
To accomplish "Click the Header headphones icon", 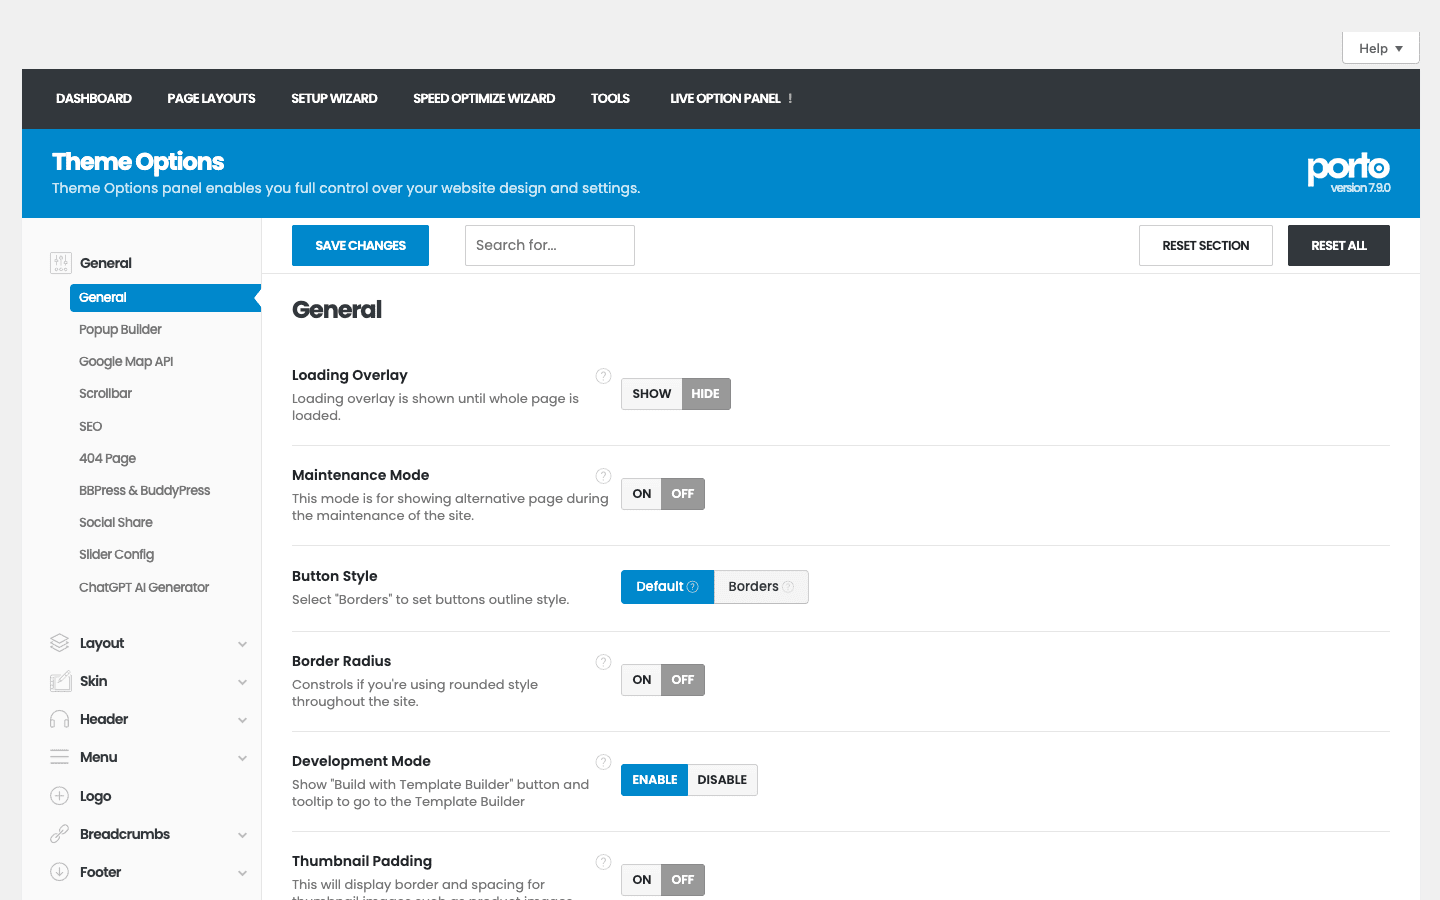I will click(60, 719).
